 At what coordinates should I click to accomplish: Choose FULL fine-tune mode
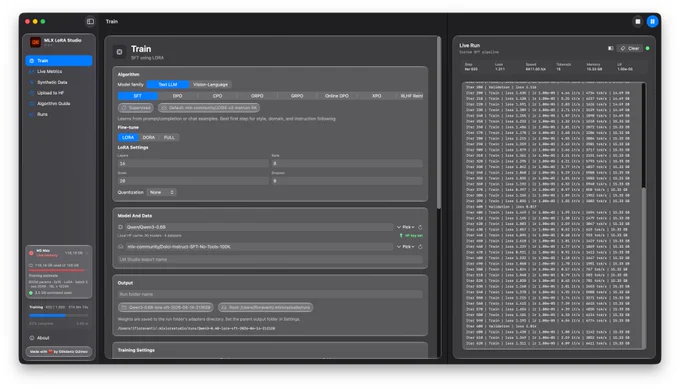click(169, 137)
